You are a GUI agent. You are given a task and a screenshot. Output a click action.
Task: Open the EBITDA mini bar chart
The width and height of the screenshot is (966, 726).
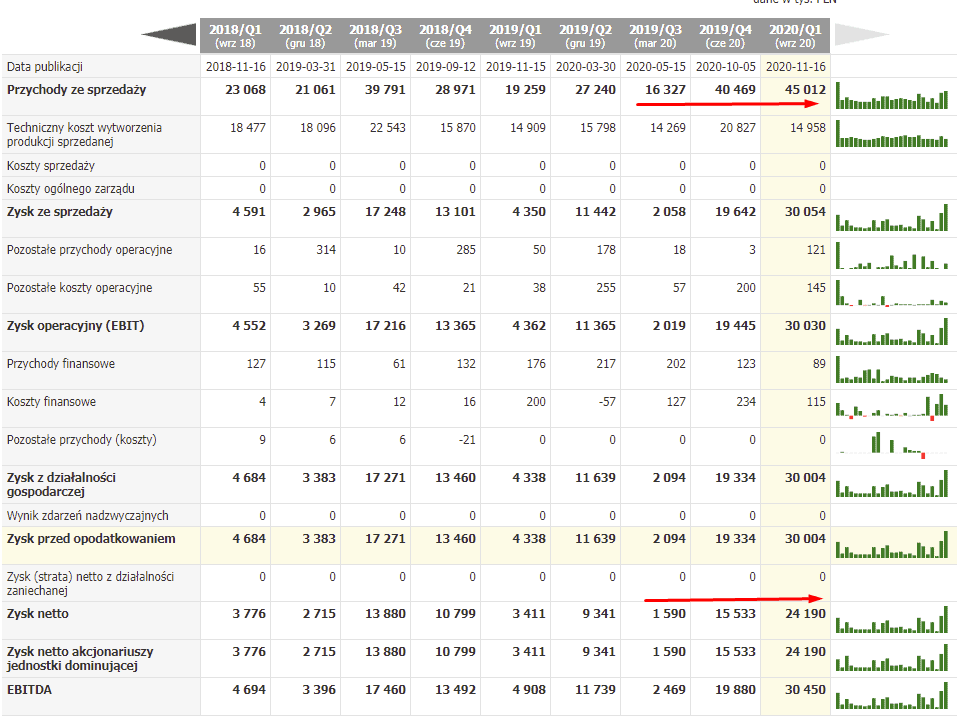892,696
